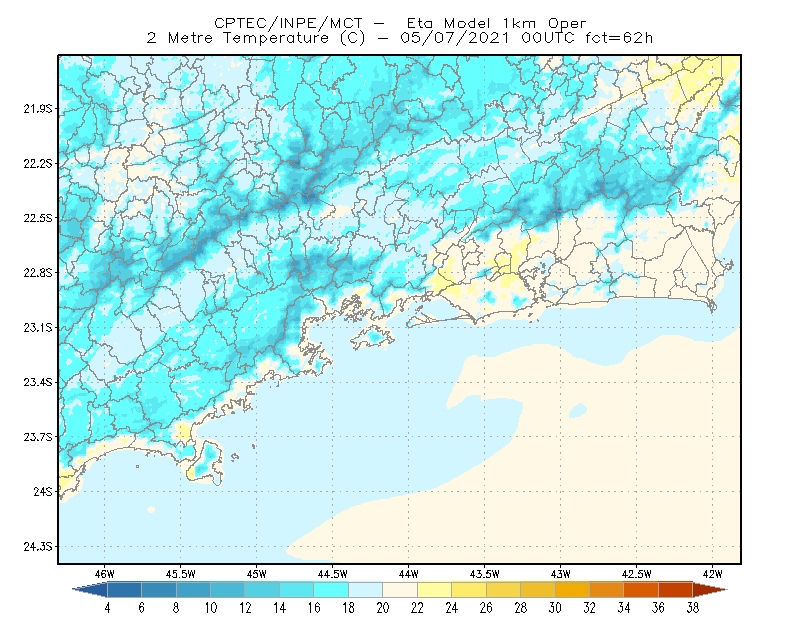The width and height of the screenshot is (800, 618).
Task: Click the 'CPTEC/INPE/MCT' title text
Action: (x=288, y=23)
